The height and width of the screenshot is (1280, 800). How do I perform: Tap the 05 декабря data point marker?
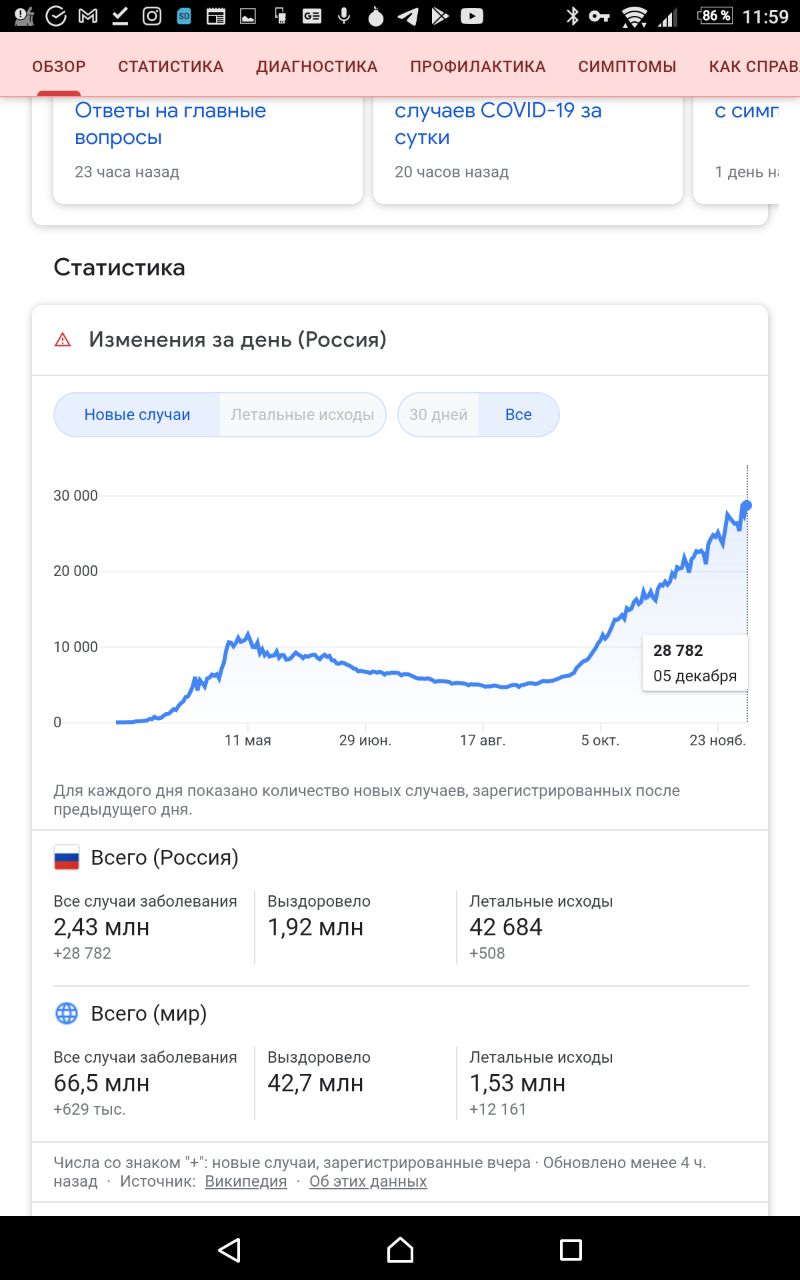pos(746,505)
